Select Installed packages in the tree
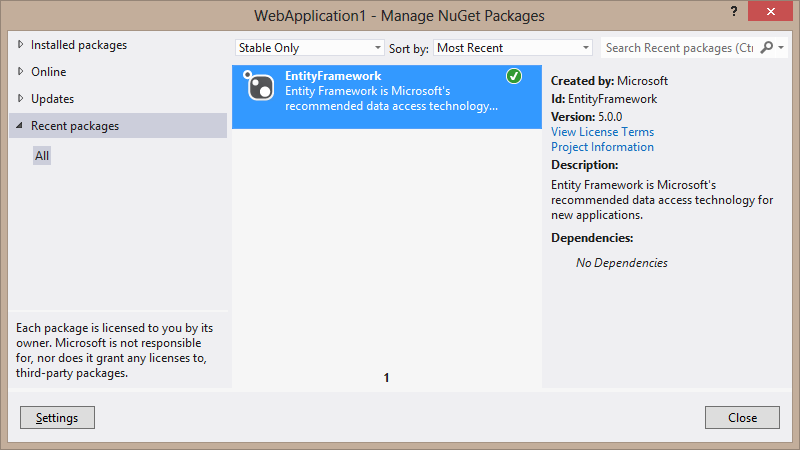 [79, 45]
